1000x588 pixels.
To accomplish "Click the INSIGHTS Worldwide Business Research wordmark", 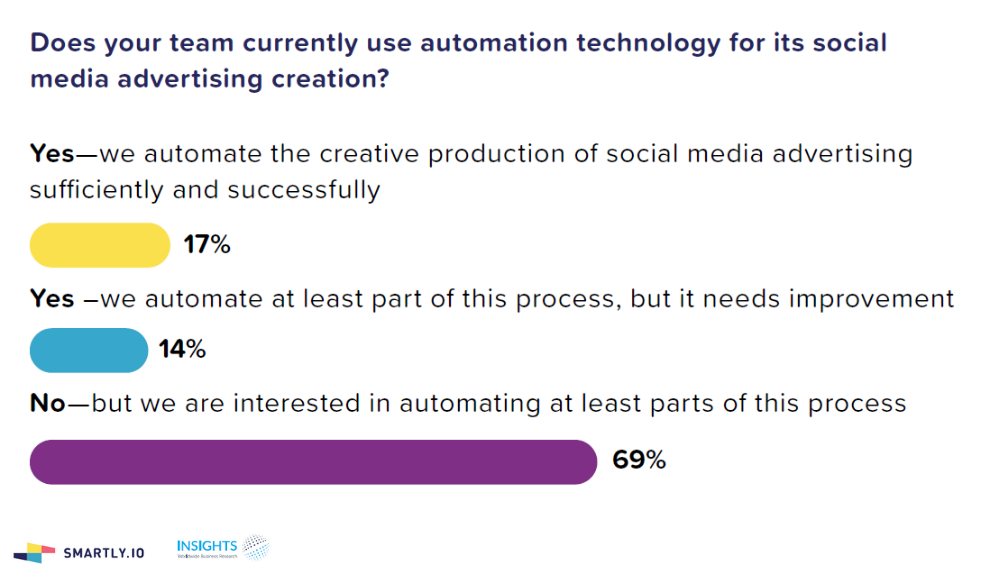I will click(207, 547).
